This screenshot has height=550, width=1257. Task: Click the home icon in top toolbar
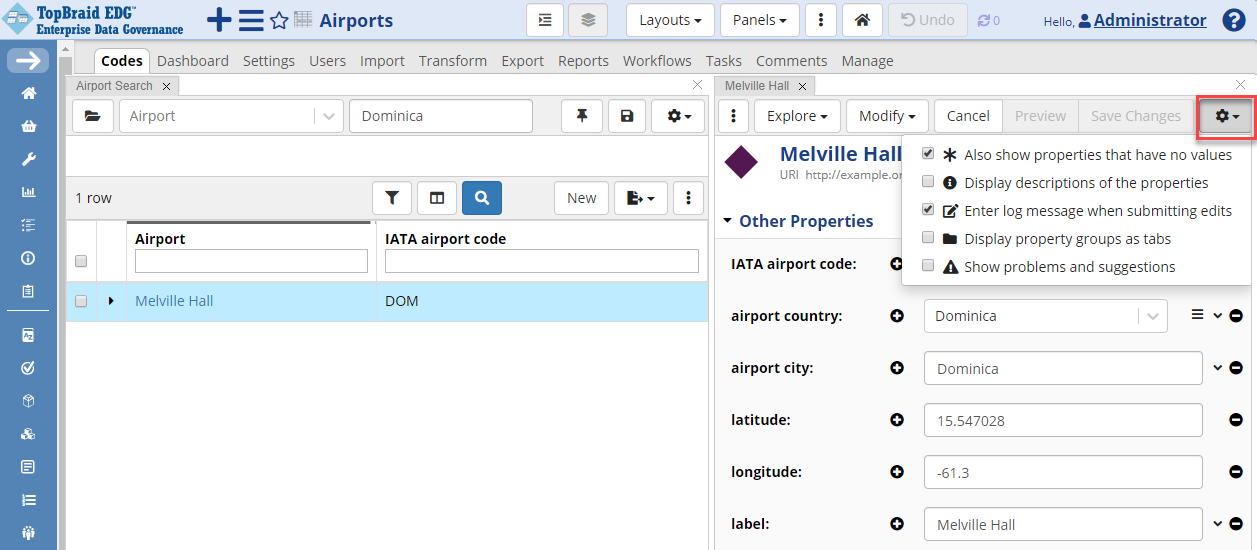tap(862, 20)
